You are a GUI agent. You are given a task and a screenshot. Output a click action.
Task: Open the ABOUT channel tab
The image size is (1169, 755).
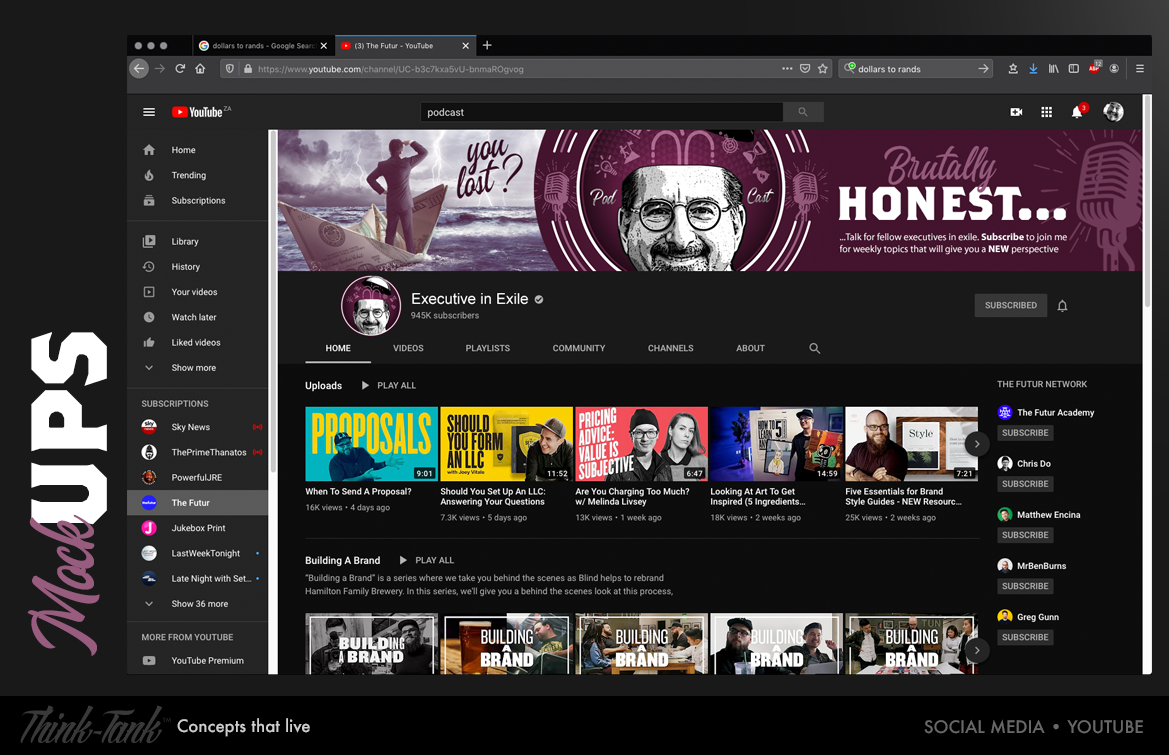pos(750,348)
